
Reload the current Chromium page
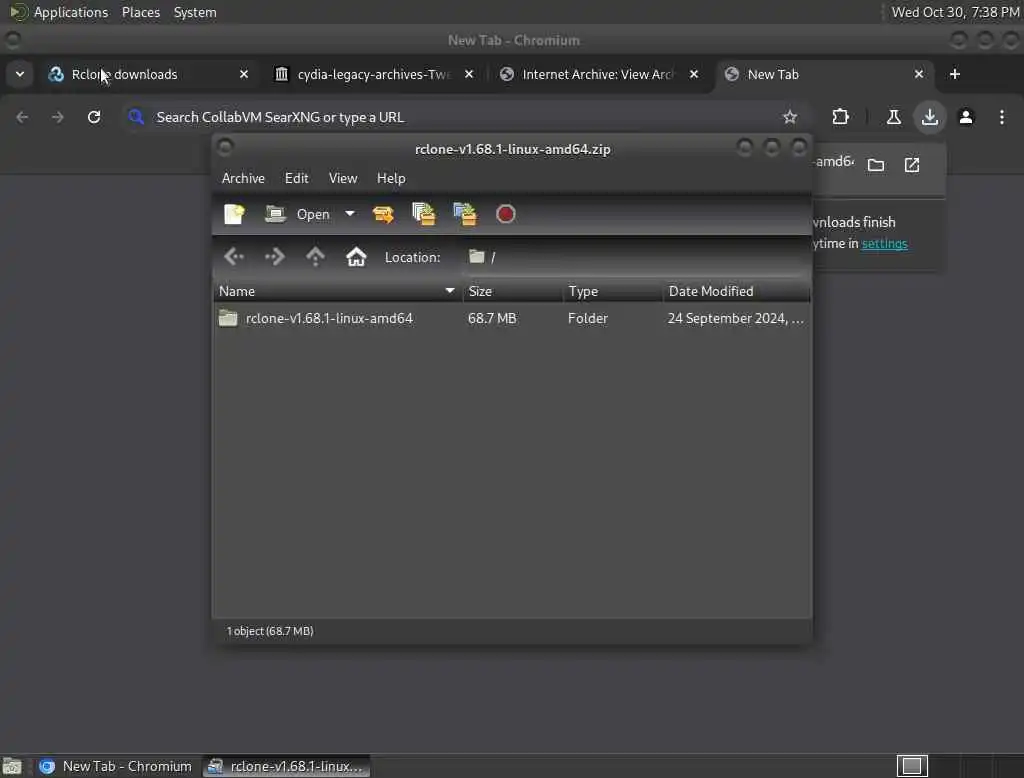coord(94,117)
